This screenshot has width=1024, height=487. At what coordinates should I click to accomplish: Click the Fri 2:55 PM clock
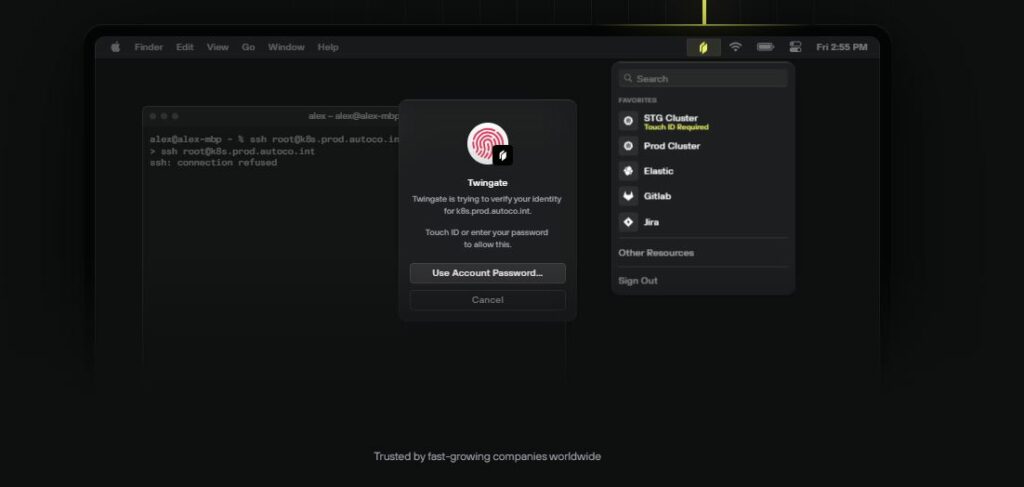coord(842,47)
